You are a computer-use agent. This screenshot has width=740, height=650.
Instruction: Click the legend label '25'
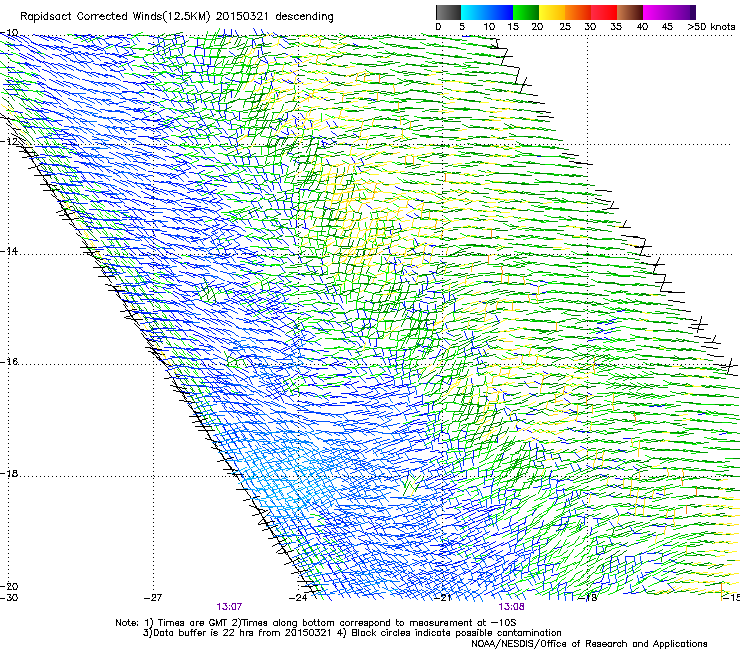[565, 27]
